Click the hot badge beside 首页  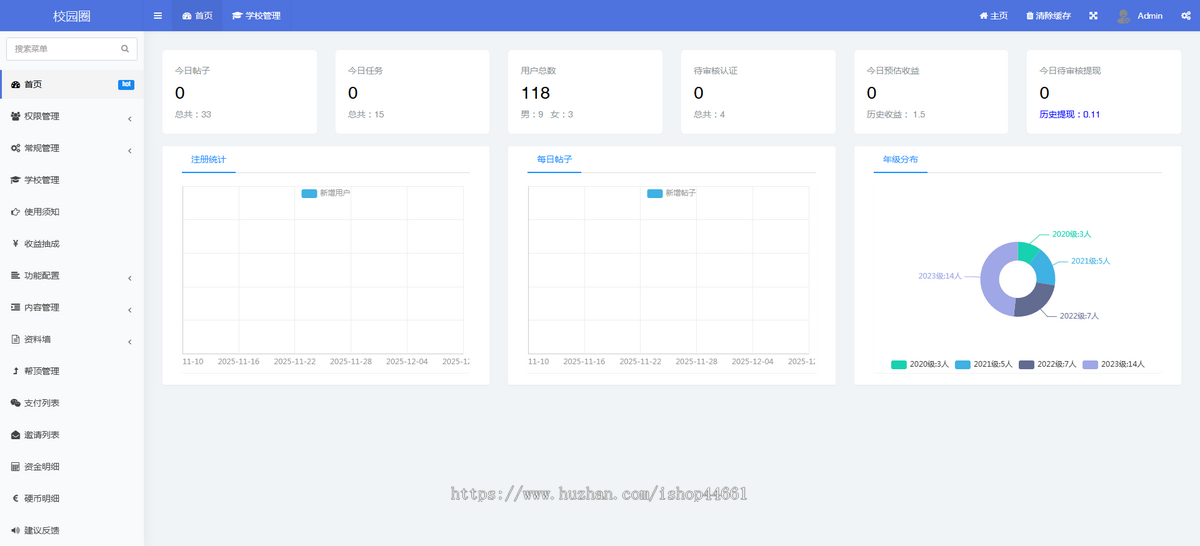(126, 85)
